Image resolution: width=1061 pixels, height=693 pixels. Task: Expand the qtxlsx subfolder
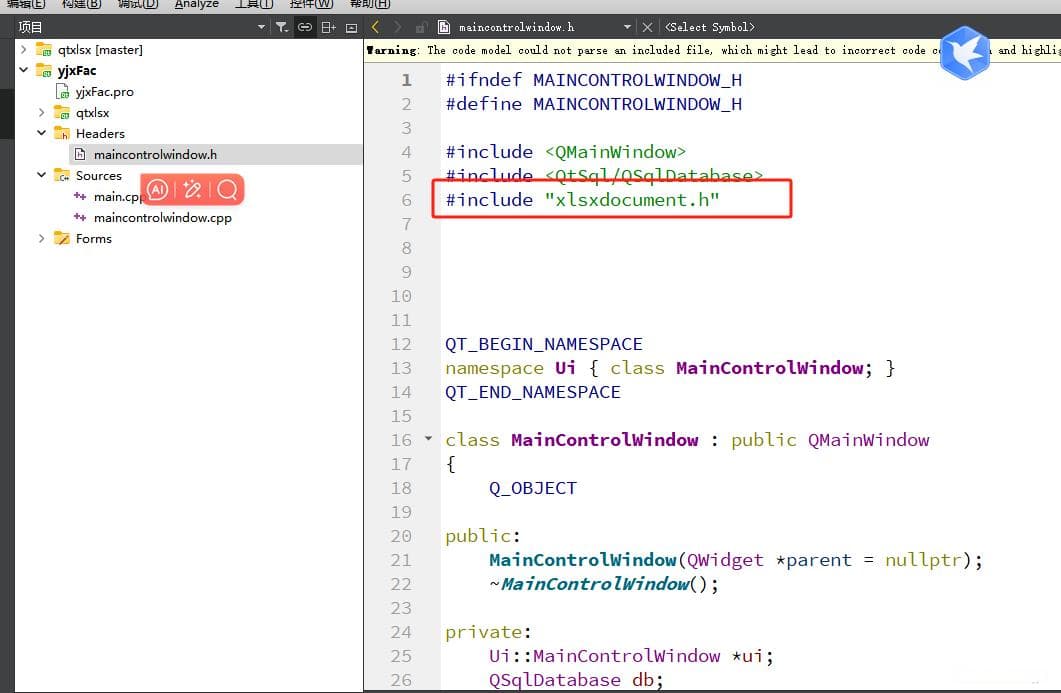[x=41, y=112]
